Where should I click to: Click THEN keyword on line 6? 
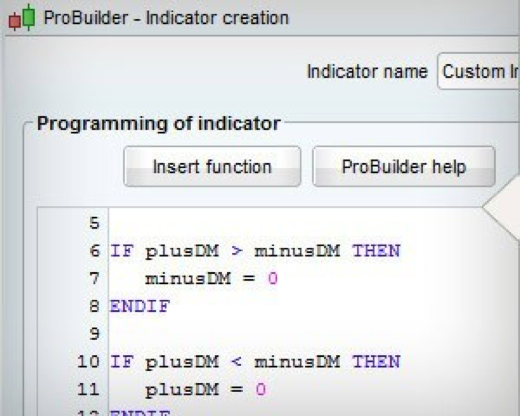[376, 251]
